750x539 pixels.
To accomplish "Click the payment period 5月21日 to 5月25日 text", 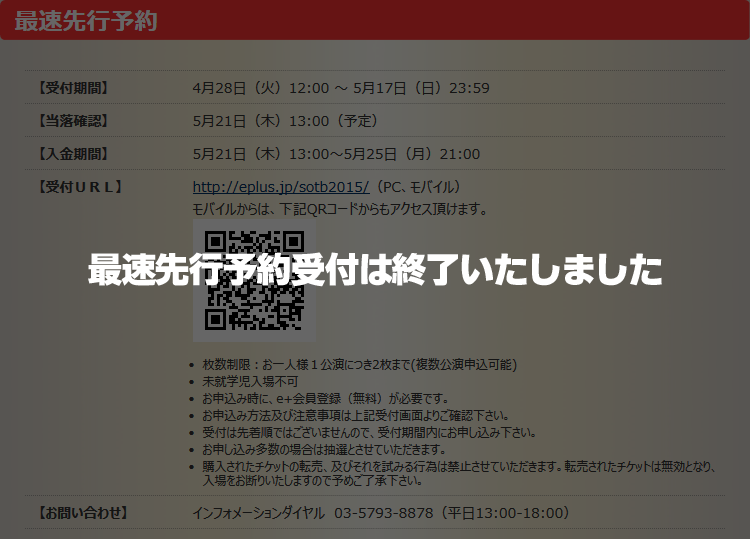I will 336,154.
